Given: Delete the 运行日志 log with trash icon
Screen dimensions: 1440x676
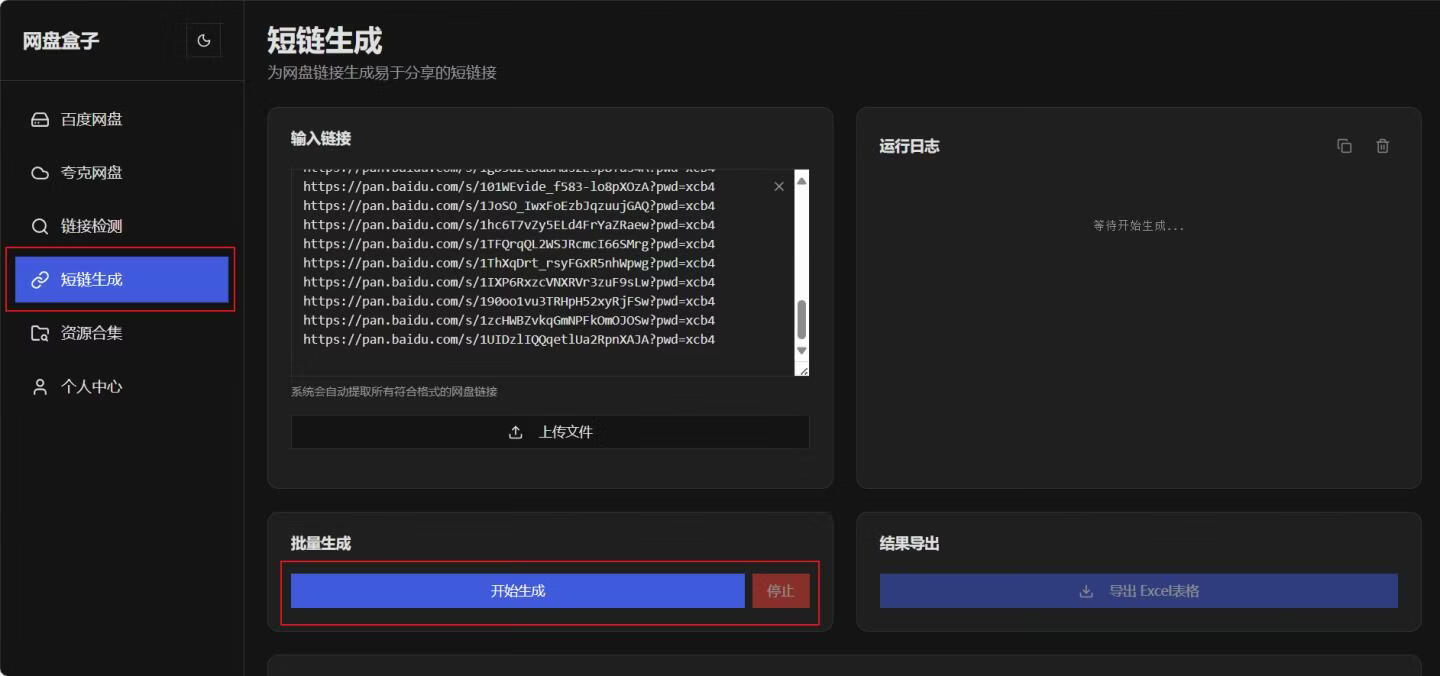Looking at the screenshot, I should 1382,146.
